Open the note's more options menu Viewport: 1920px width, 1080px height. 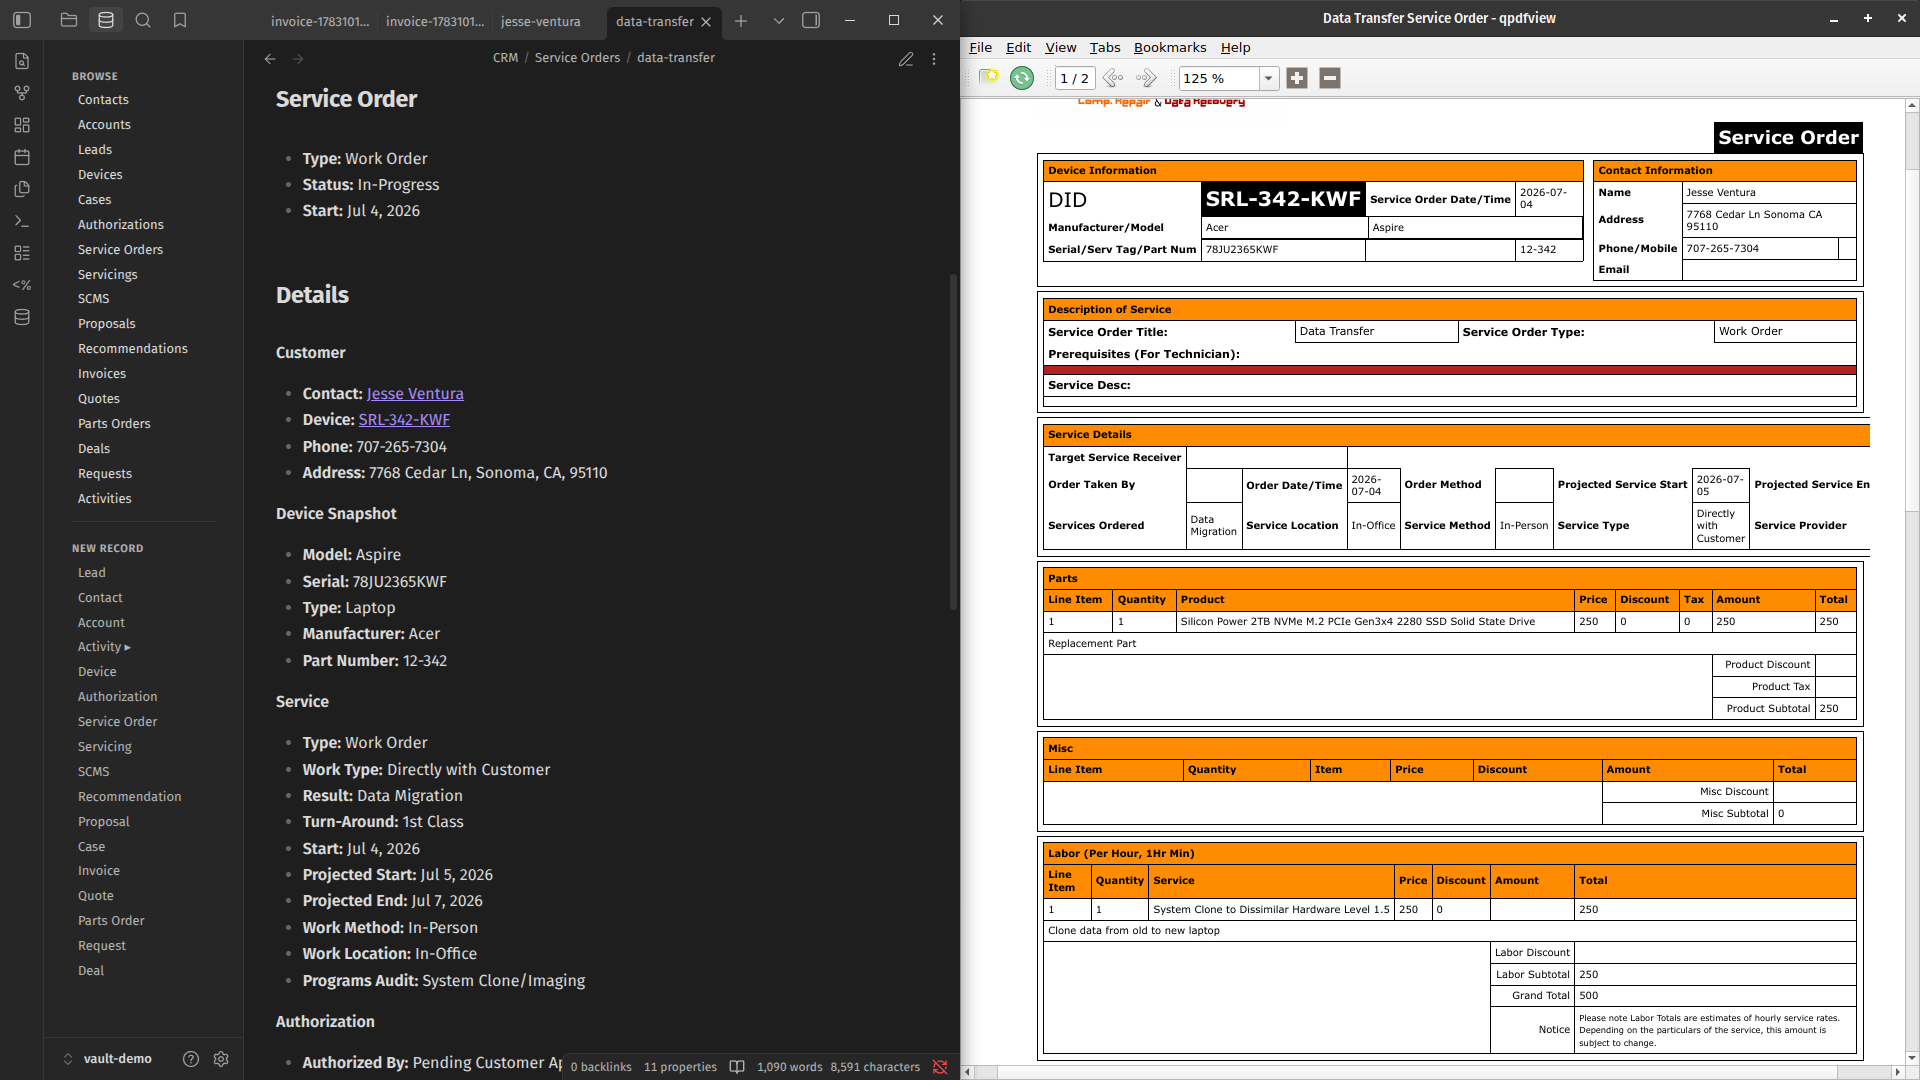click(x=934, y=59)
